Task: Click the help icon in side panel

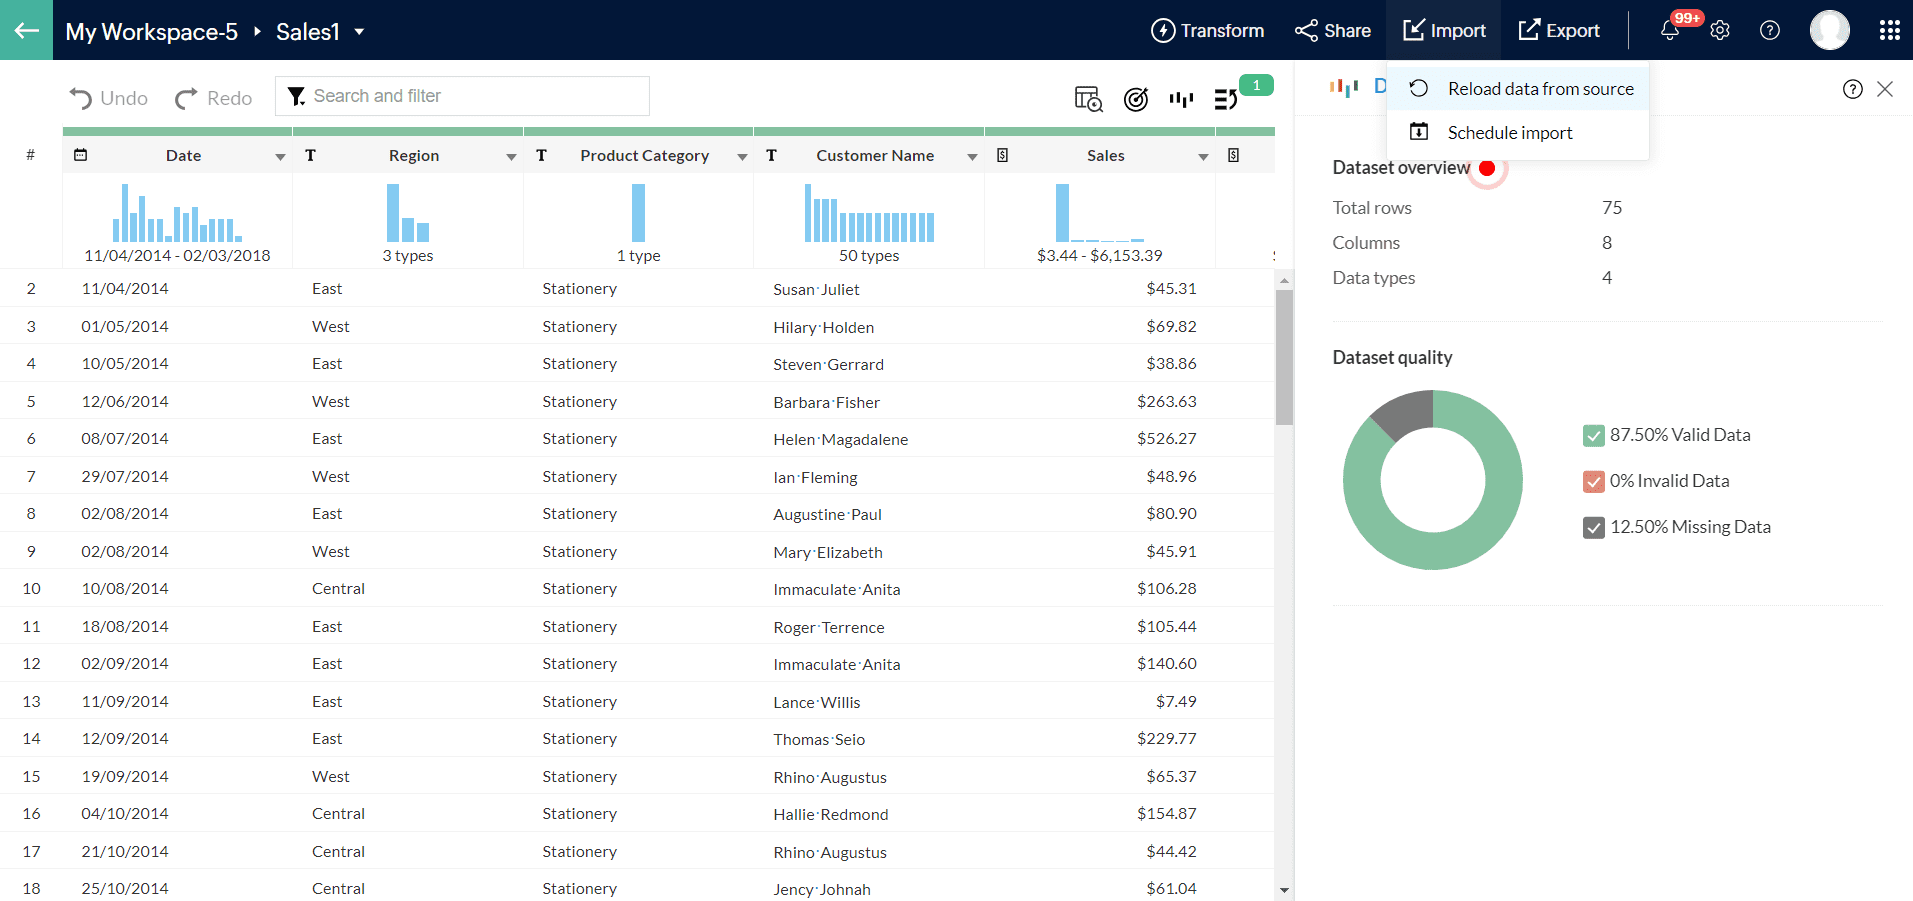Action: [x=1852, y=89]
